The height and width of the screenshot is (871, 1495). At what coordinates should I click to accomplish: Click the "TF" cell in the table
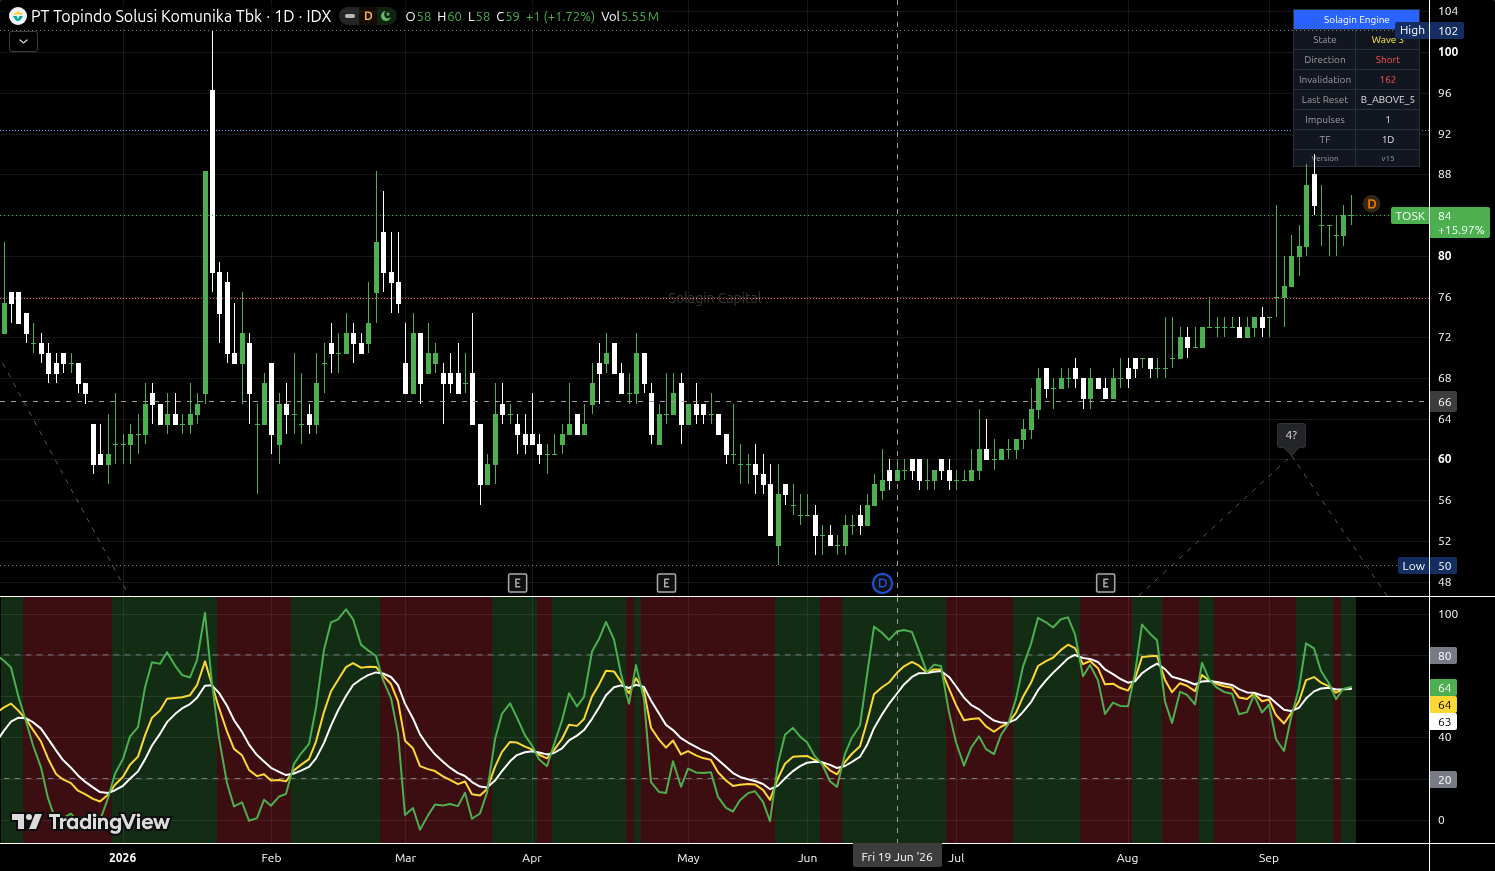[1325, 140]
